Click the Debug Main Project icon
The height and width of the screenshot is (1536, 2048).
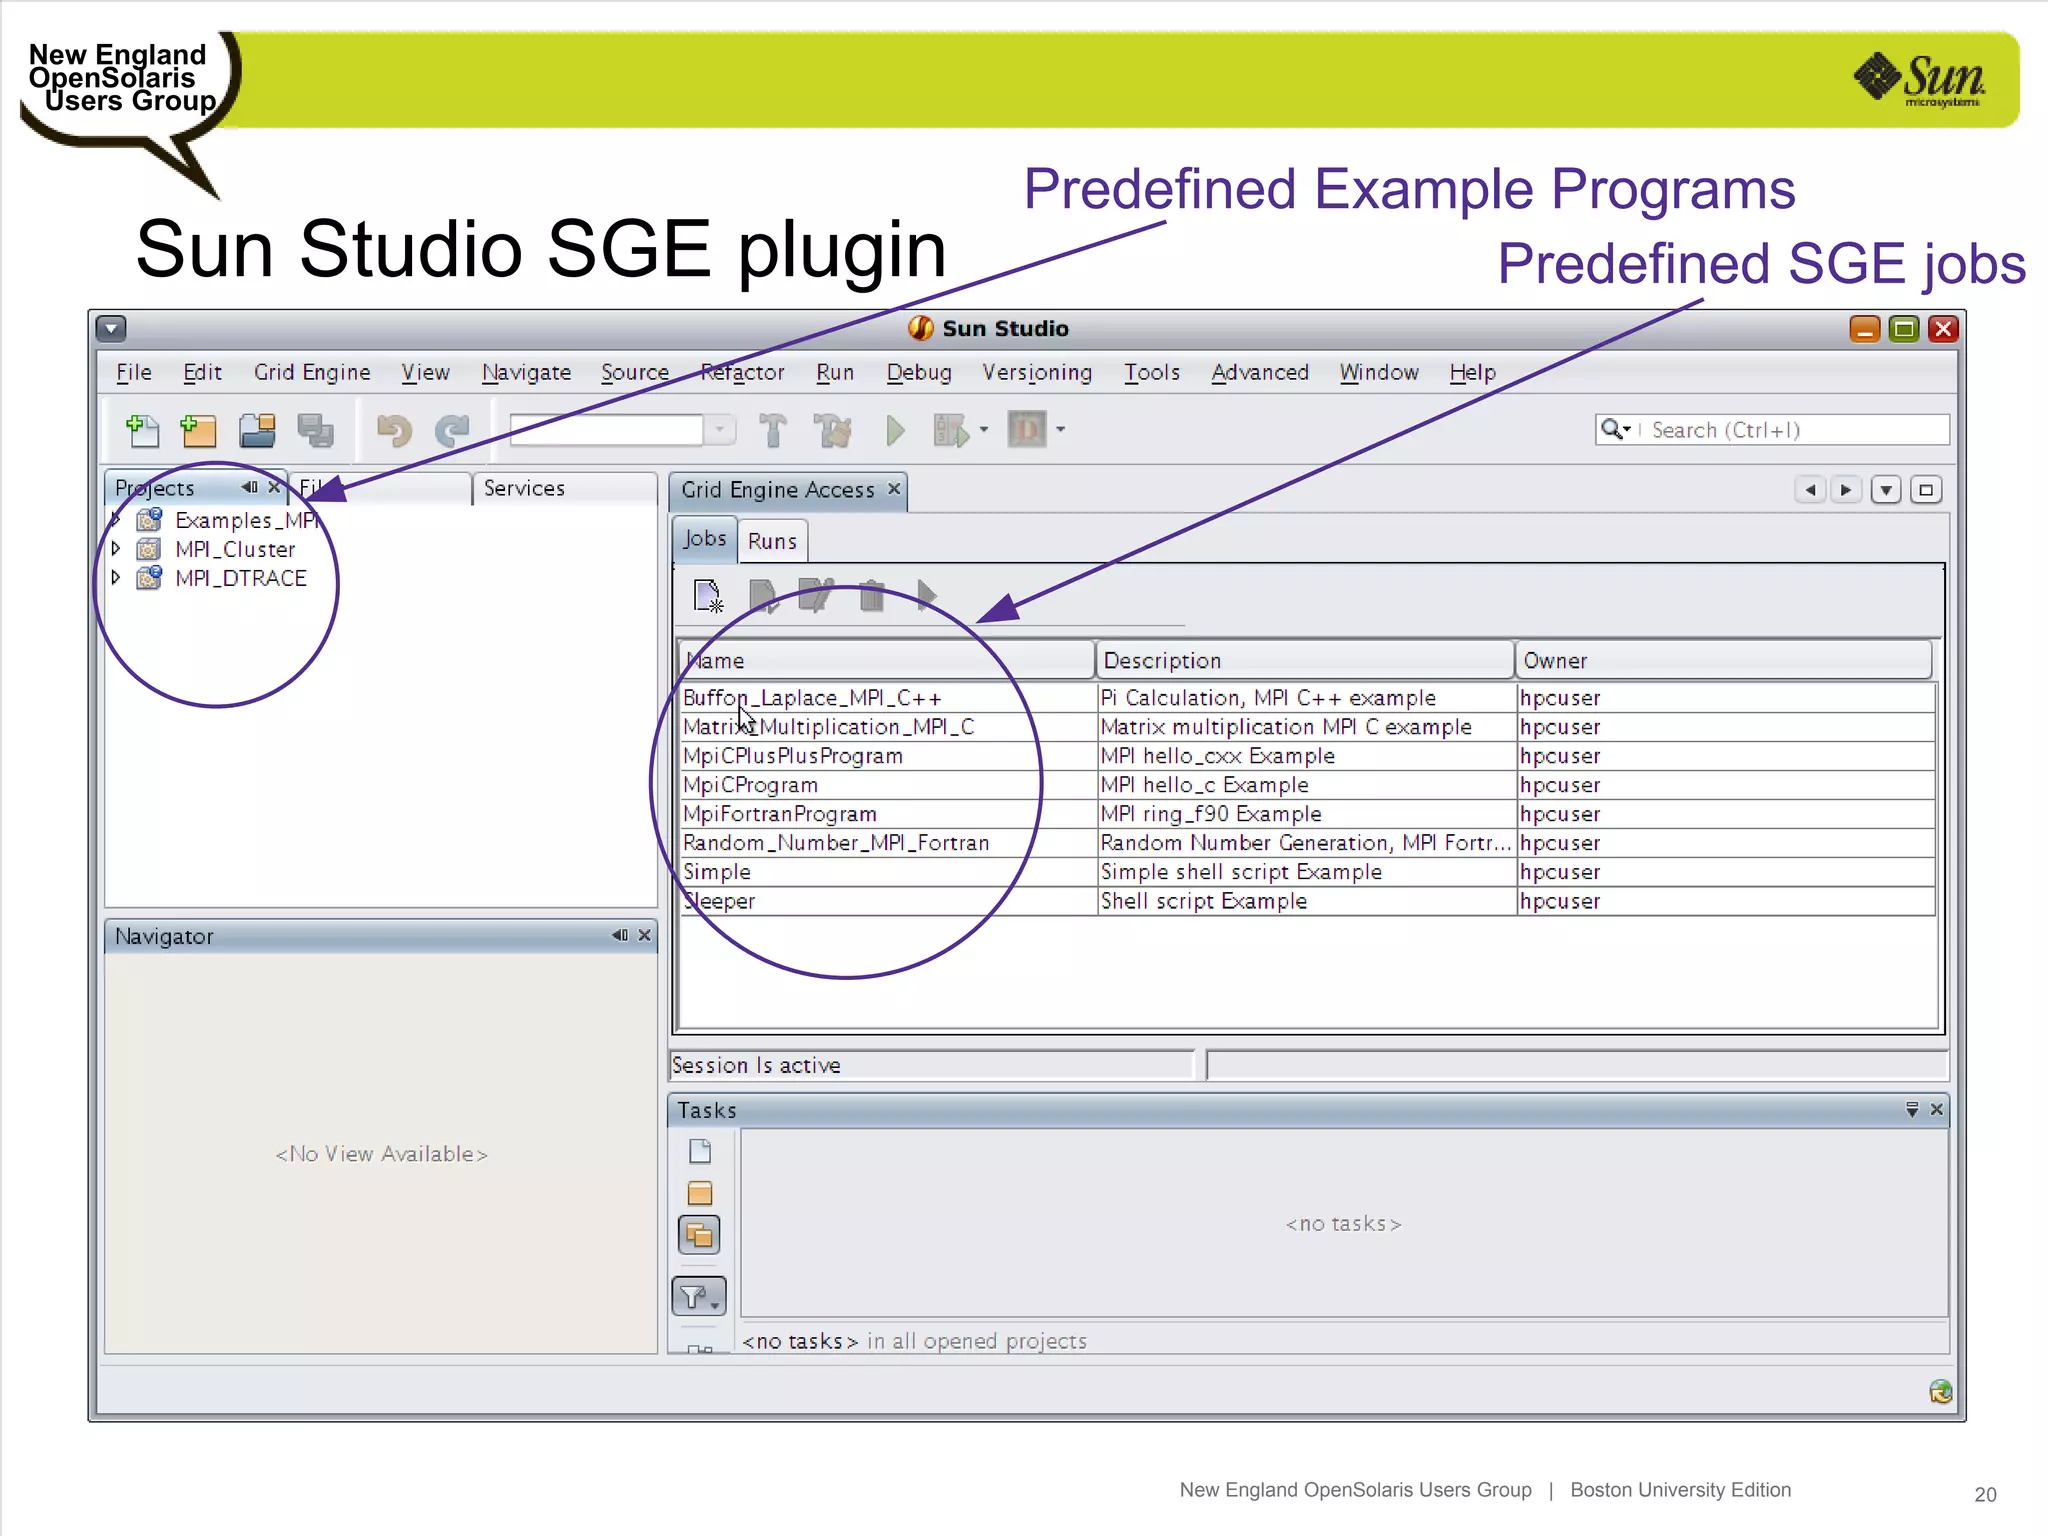coord(950,431)
